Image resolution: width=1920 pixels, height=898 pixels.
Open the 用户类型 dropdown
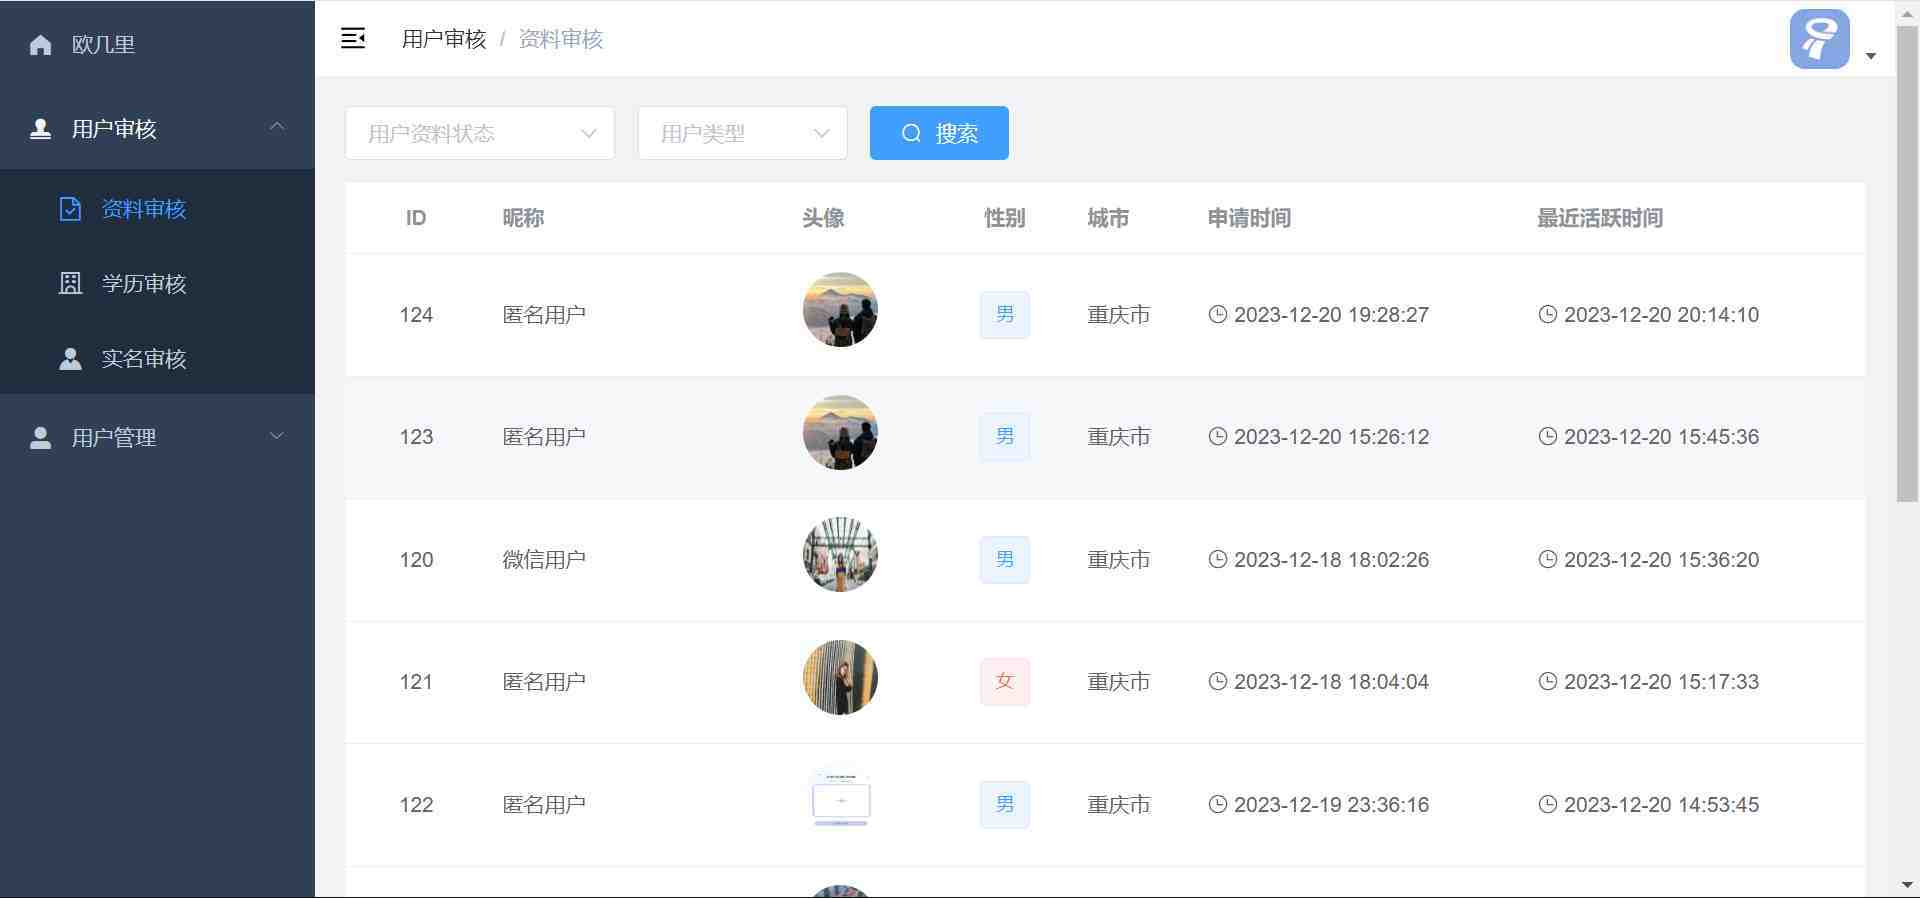click(742, 133)
